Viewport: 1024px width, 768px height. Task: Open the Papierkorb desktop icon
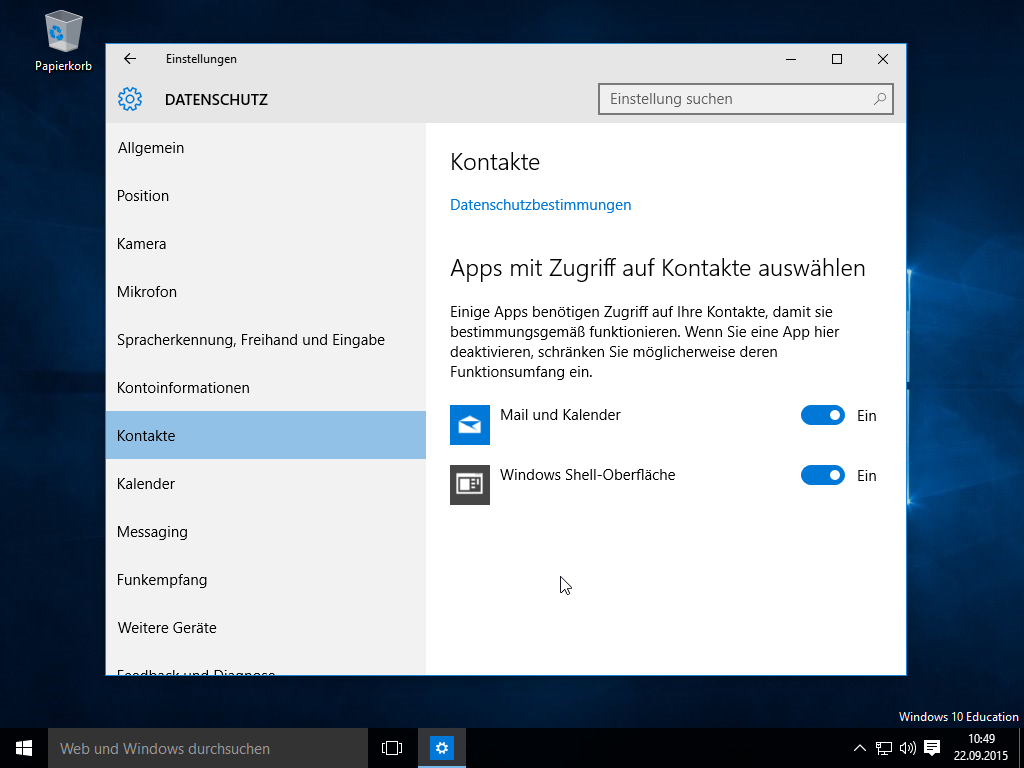tap(63, 40)
